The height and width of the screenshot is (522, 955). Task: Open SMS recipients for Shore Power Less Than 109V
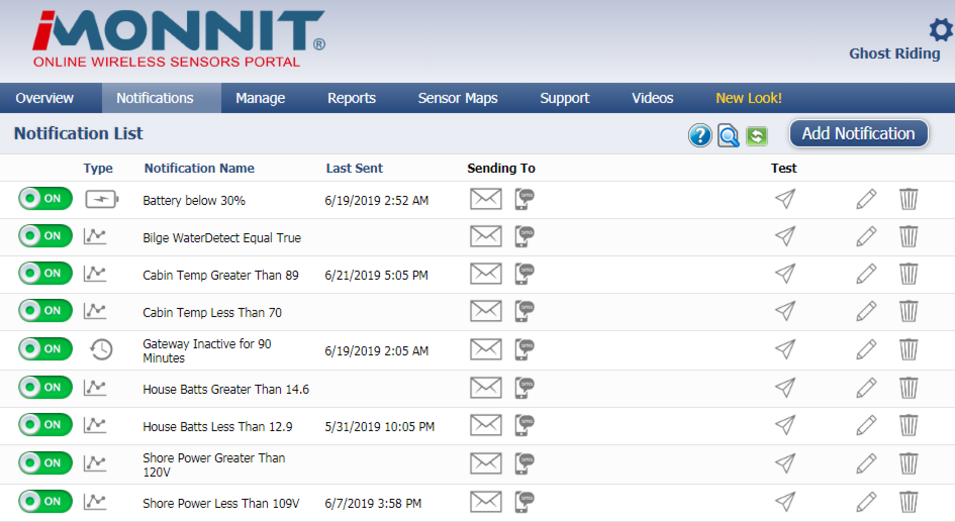(x=524, y=501)
